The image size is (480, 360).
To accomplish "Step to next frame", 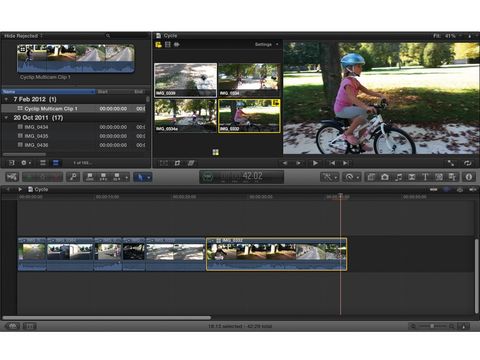I will click(298, 163).
